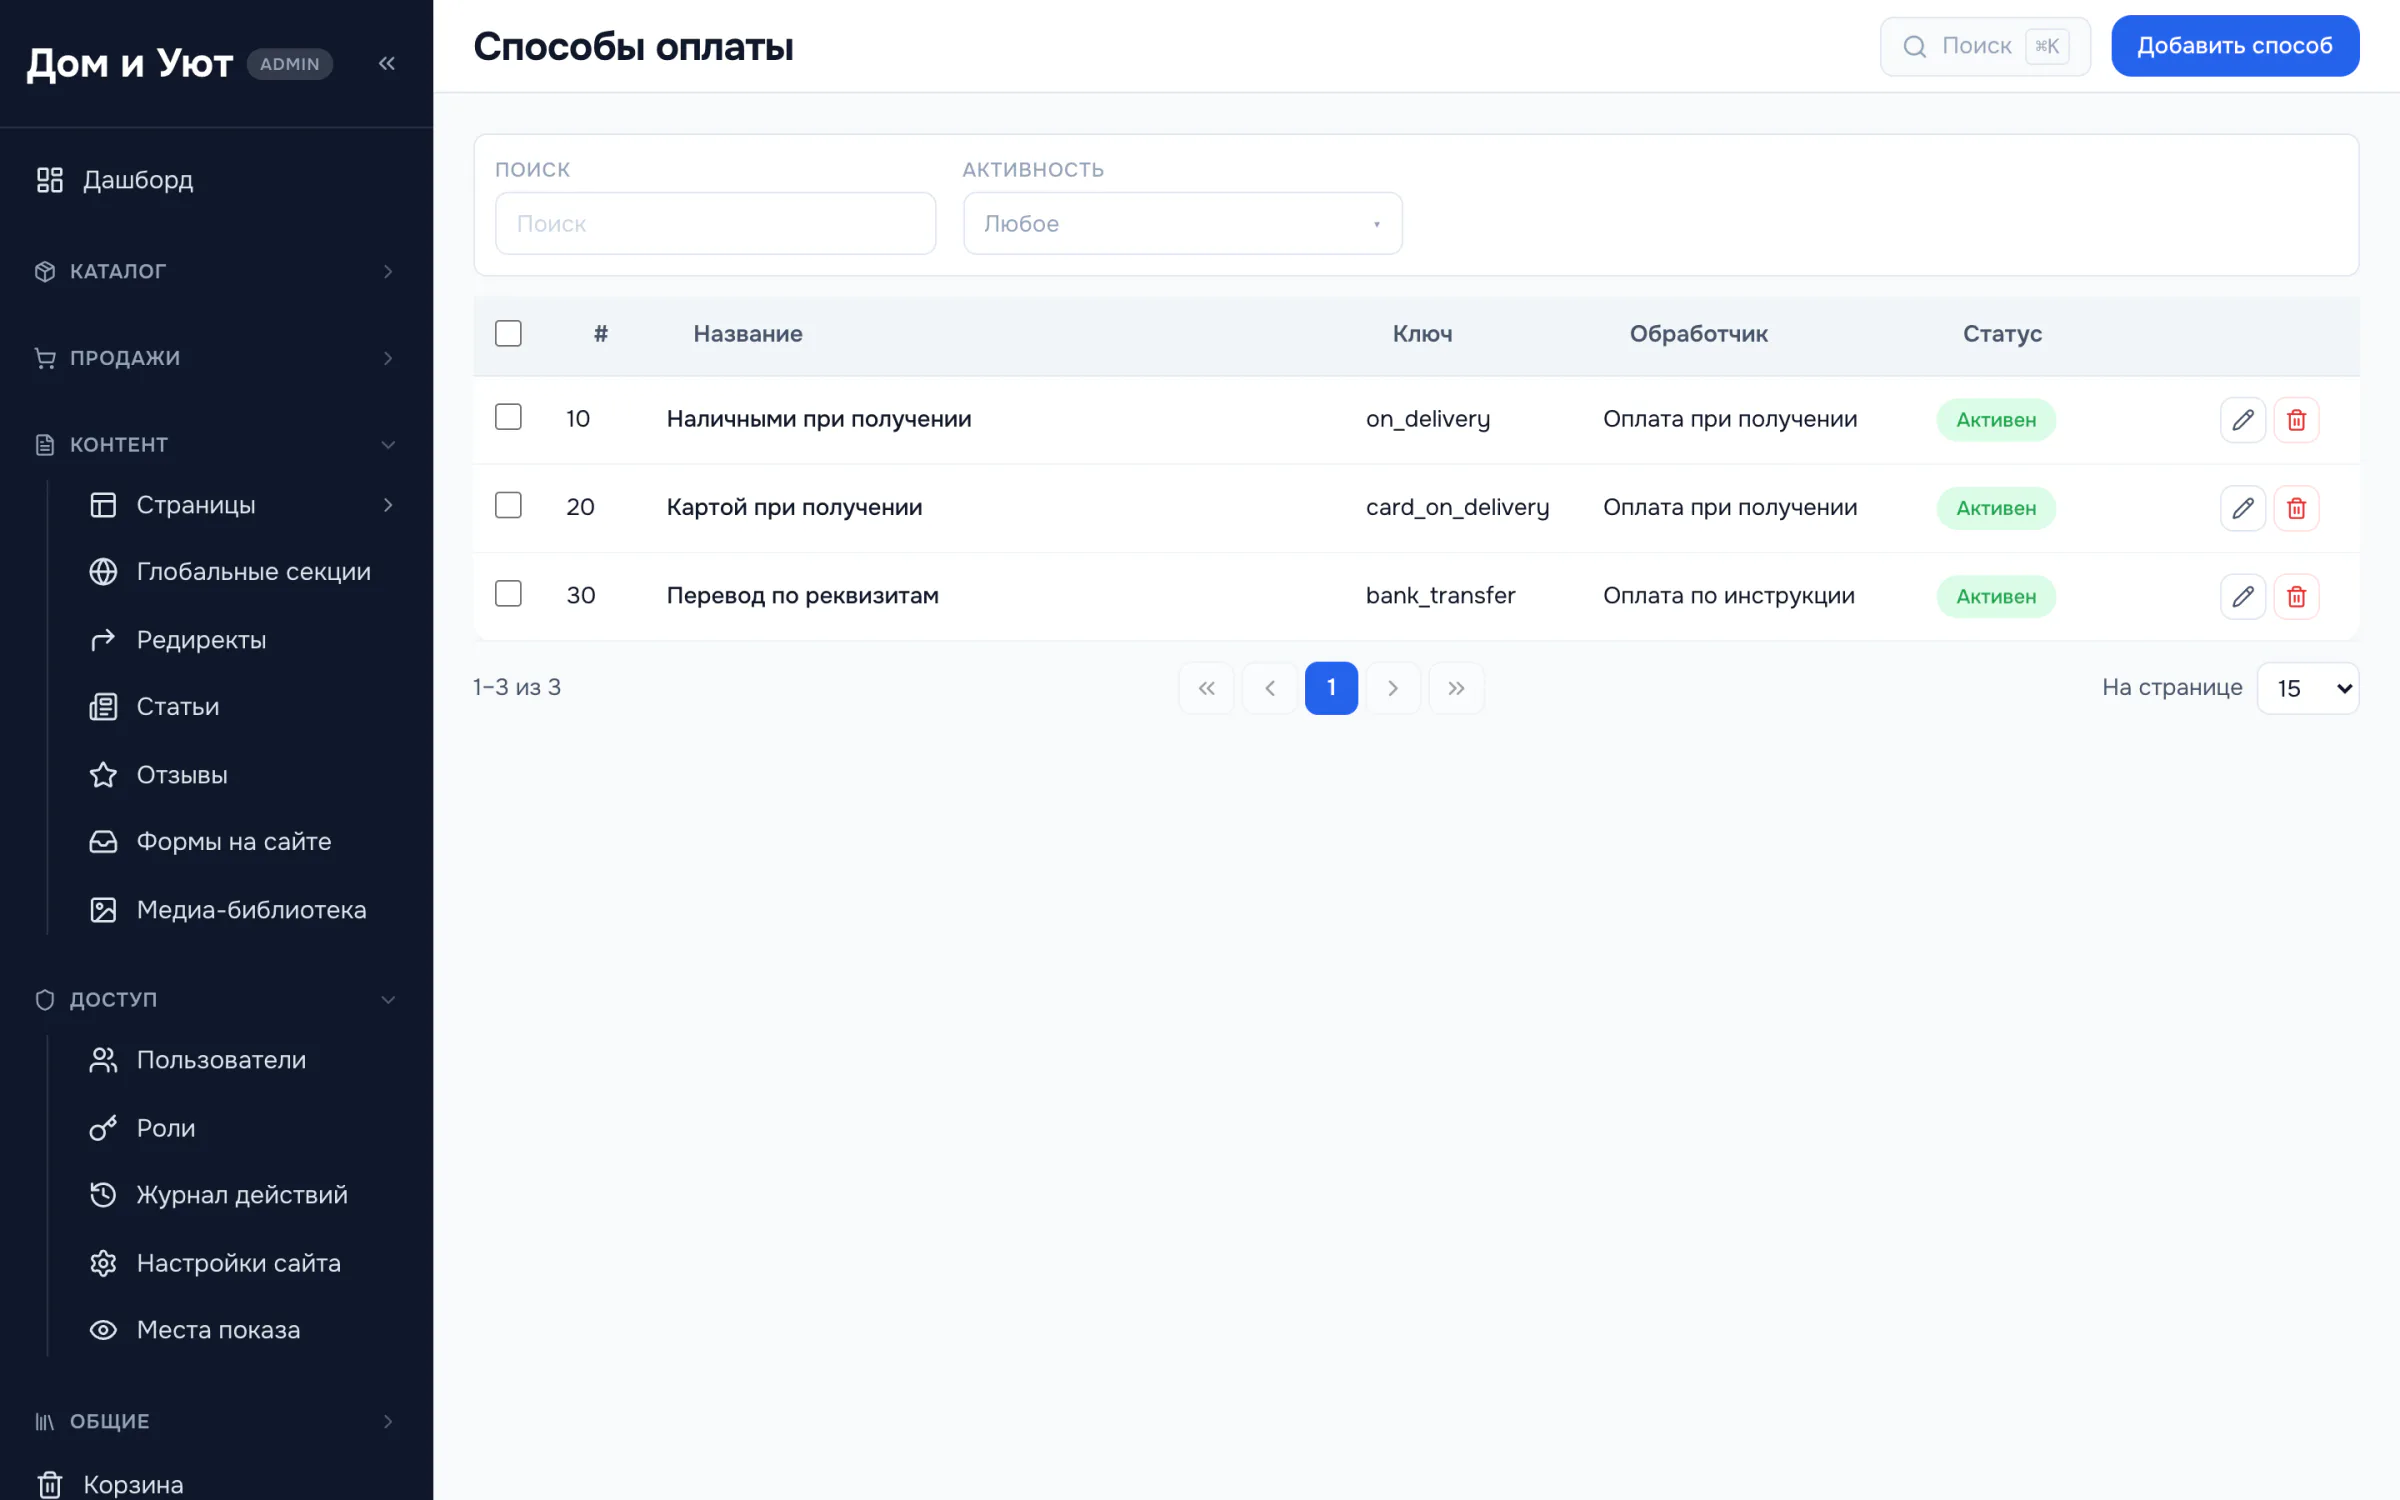2400x1500 pixels.
Task: Open the Активность filter dropdown
Action: tap(1182, 224)
